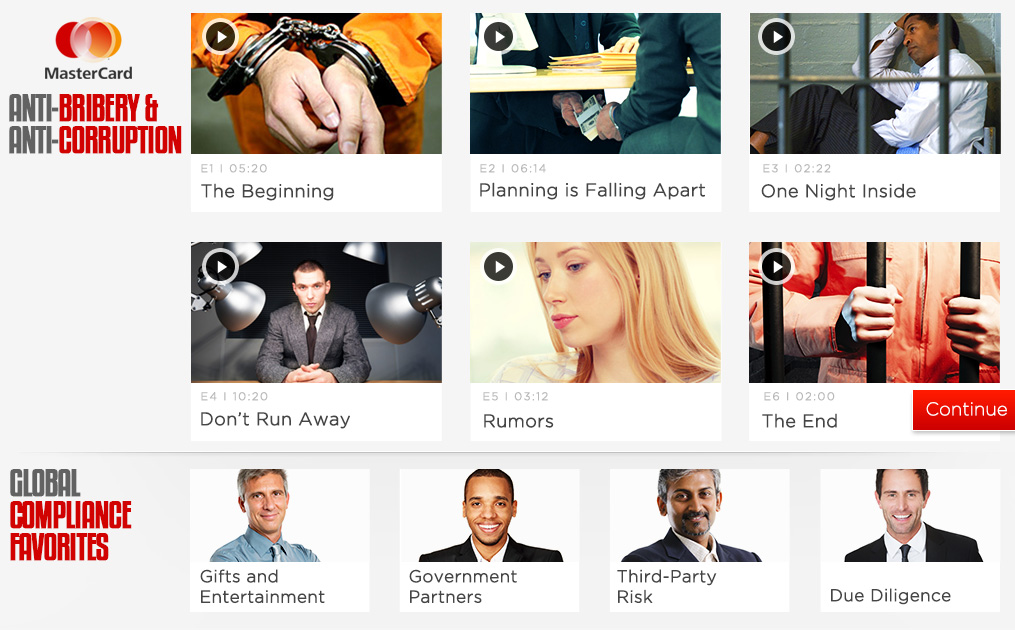Select One Night Inside title text
Screen dimensions: 1015x630
[838, 191]
